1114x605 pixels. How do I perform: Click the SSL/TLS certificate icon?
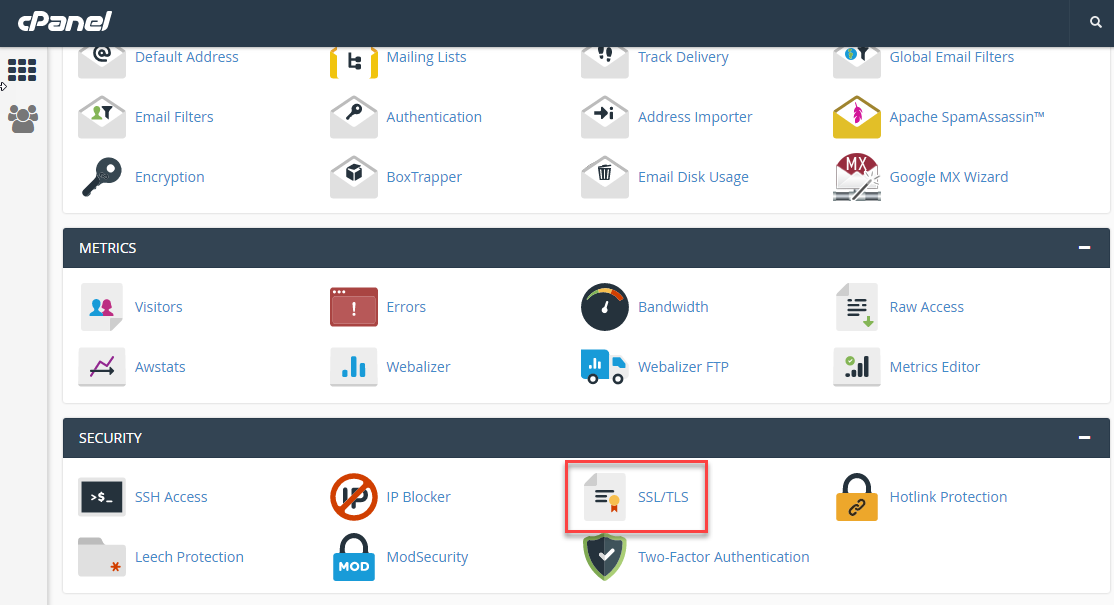coord(605,497)
